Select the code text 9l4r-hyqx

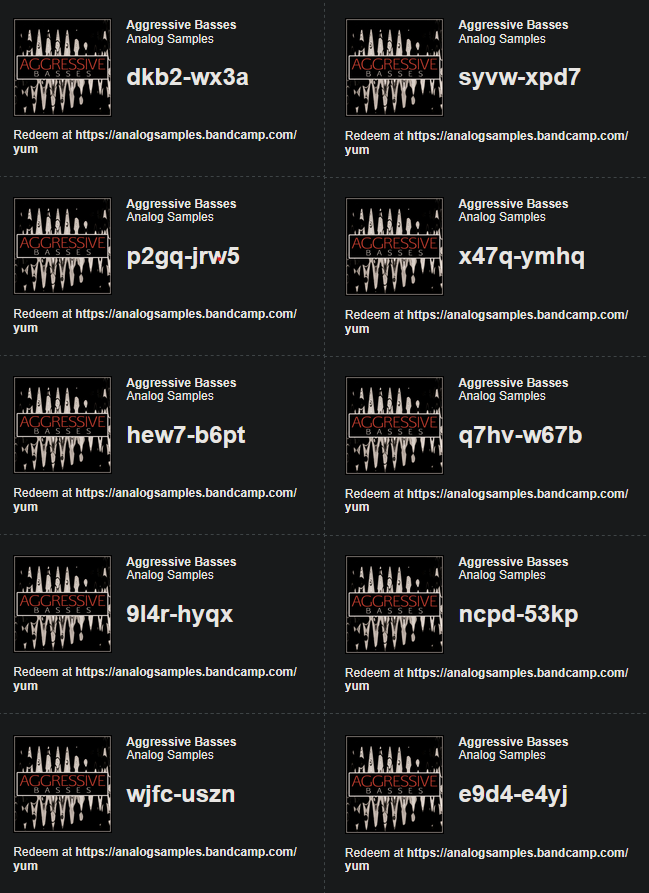[180, 615]
